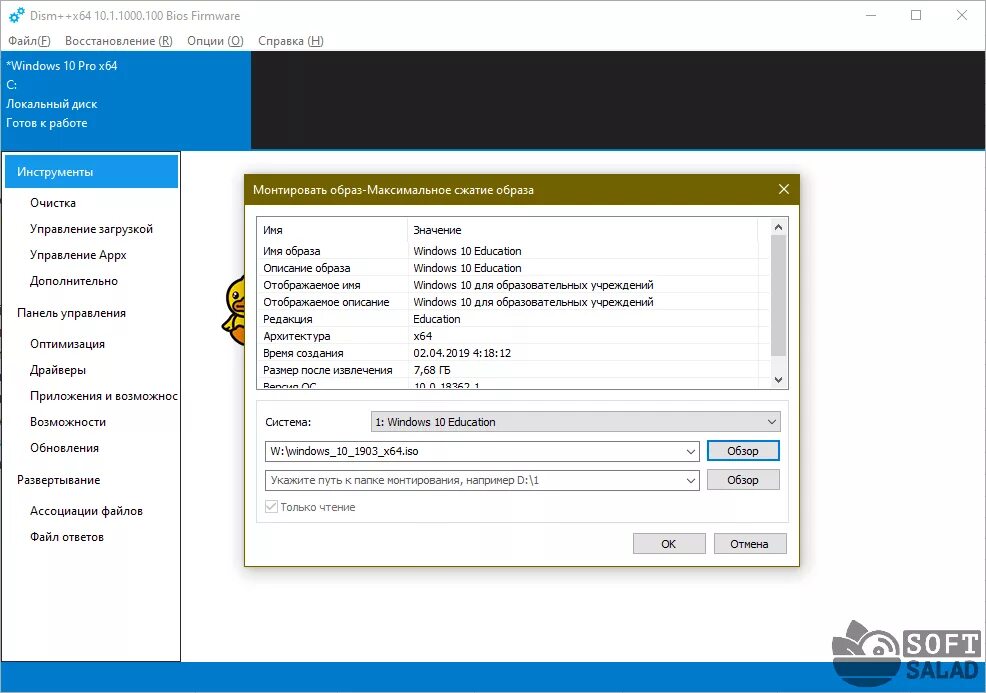Expand the Система dropdown
Screen dimensions: 986x693
[x=575, y=422]
